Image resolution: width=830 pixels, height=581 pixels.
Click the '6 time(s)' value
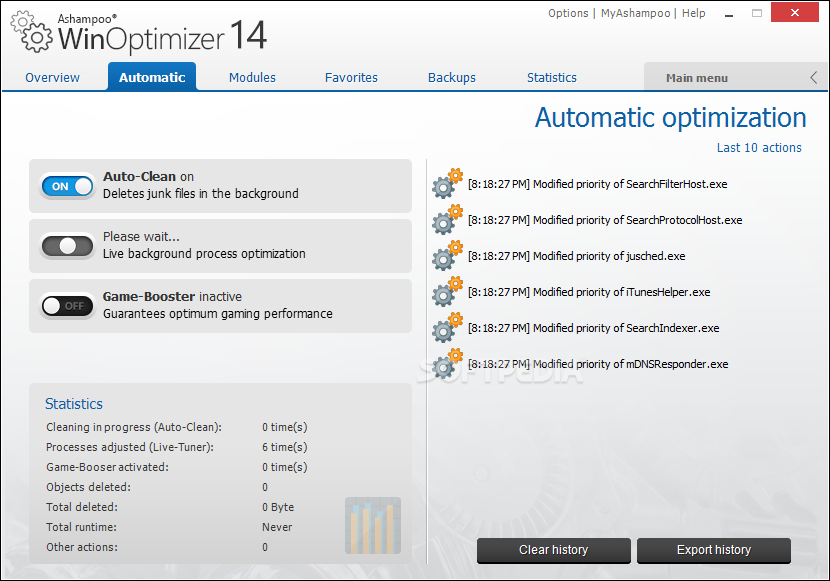pyautogui.click(x=285, y=447)
